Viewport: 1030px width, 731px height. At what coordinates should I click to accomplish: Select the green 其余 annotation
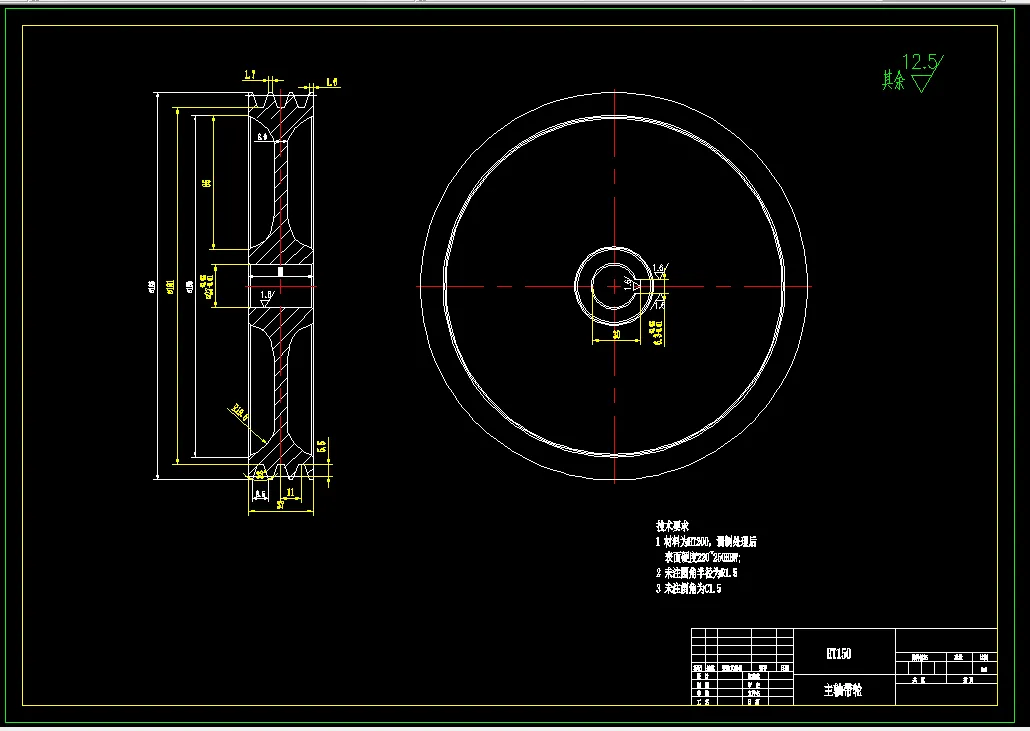(x=893, y=80)
